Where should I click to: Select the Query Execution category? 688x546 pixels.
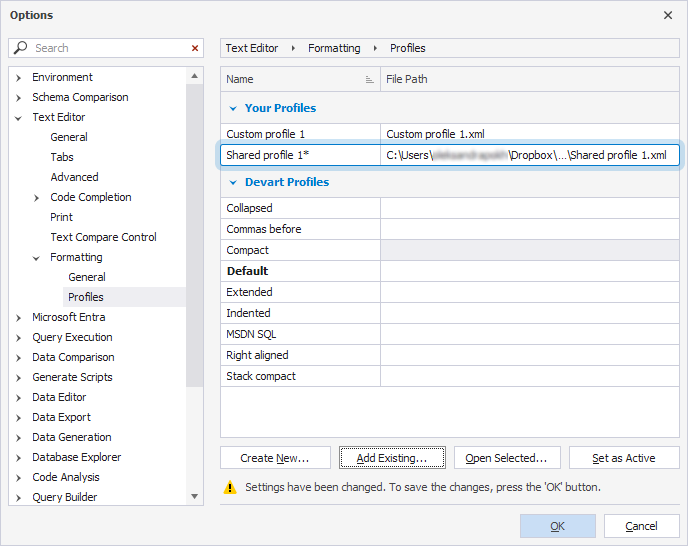tap(72, 337)
